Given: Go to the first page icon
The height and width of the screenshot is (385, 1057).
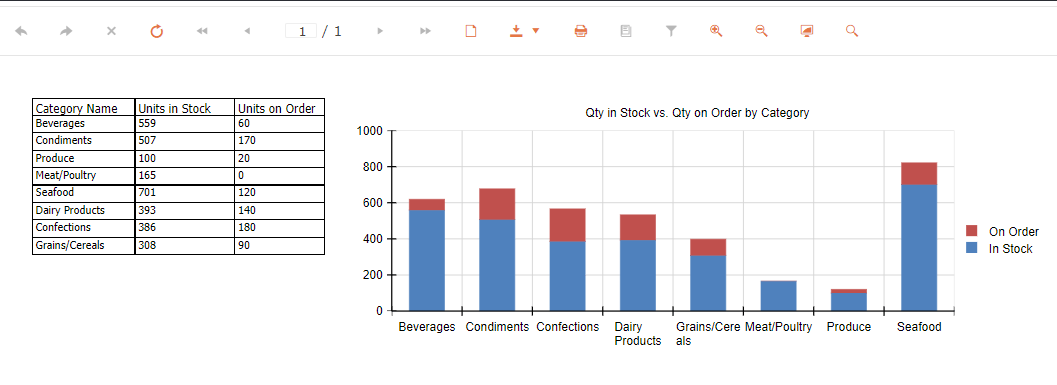Looking at the screenshot, I should [202, 31].
